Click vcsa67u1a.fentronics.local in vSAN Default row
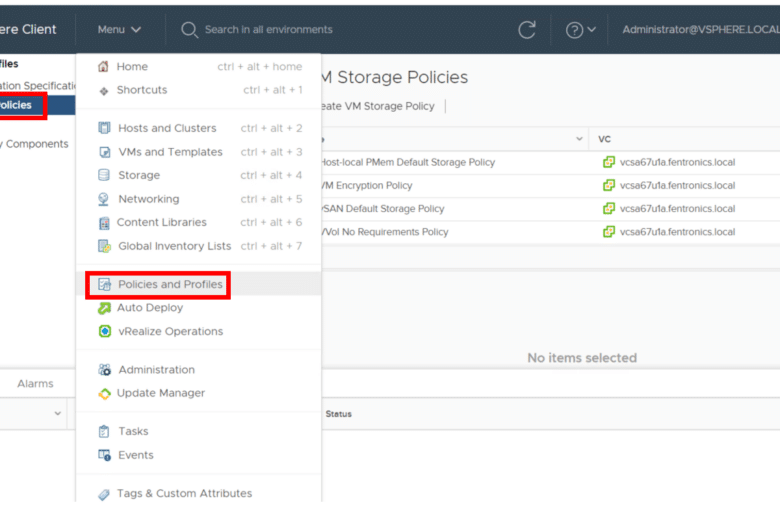780x516 pixels. pos(678,208)
